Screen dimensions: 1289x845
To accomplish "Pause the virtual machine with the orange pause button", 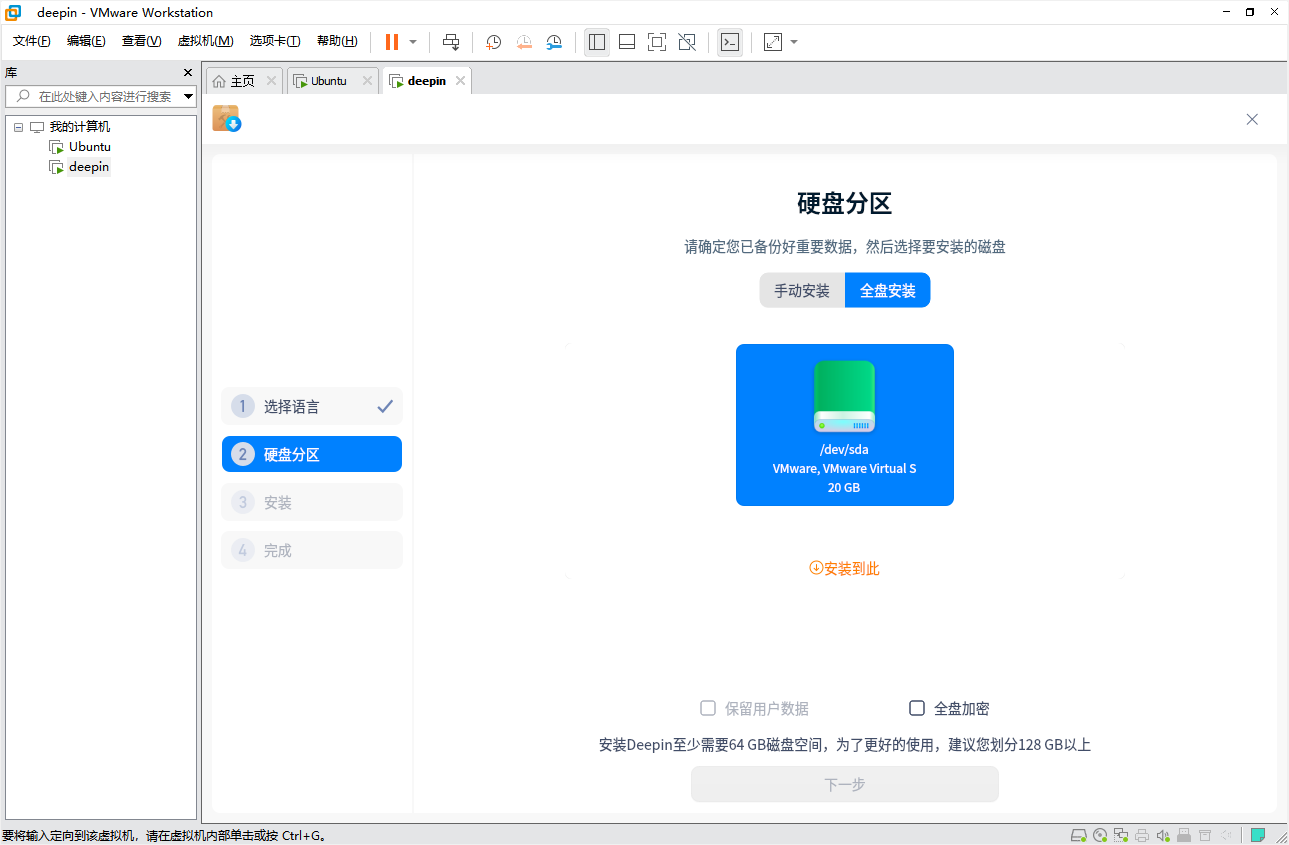I will pos(392,42).
